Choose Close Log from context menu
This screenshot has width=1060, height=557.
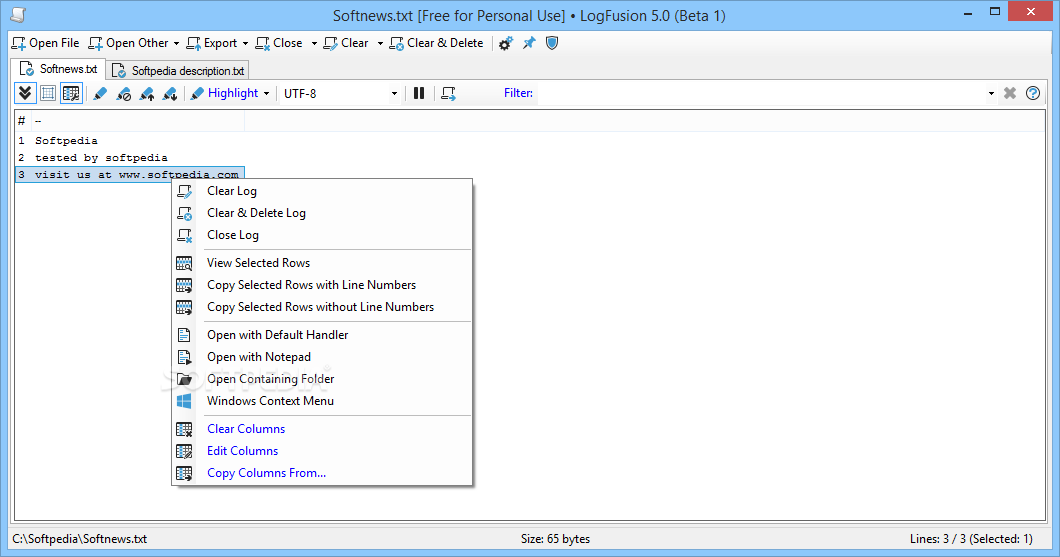[x=322, y=235]
